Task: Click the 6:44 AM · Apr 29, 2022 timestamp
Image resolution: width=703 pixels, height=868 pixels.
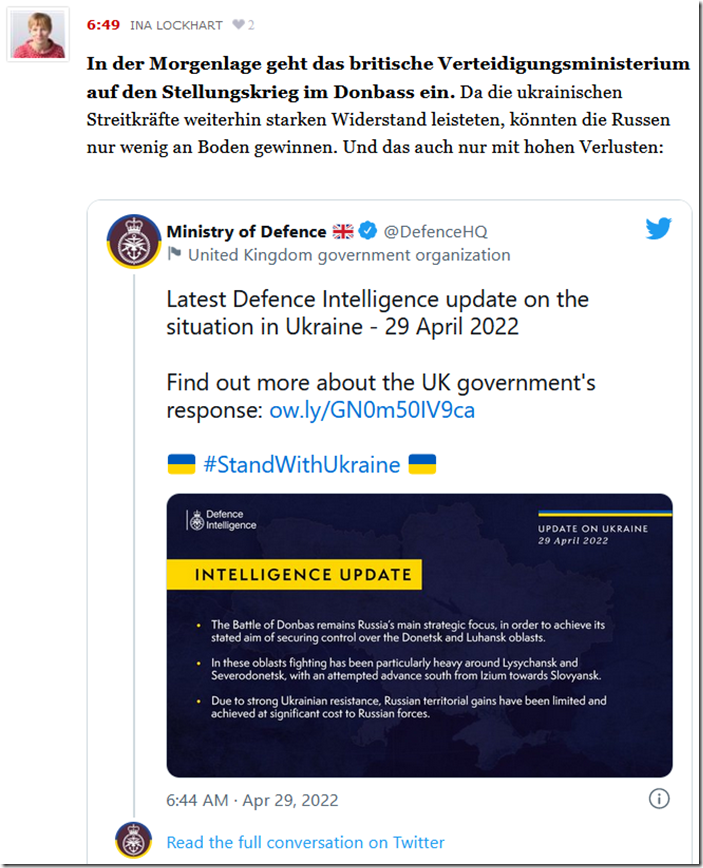Action: pyautogui.click(x=252, y=800)
